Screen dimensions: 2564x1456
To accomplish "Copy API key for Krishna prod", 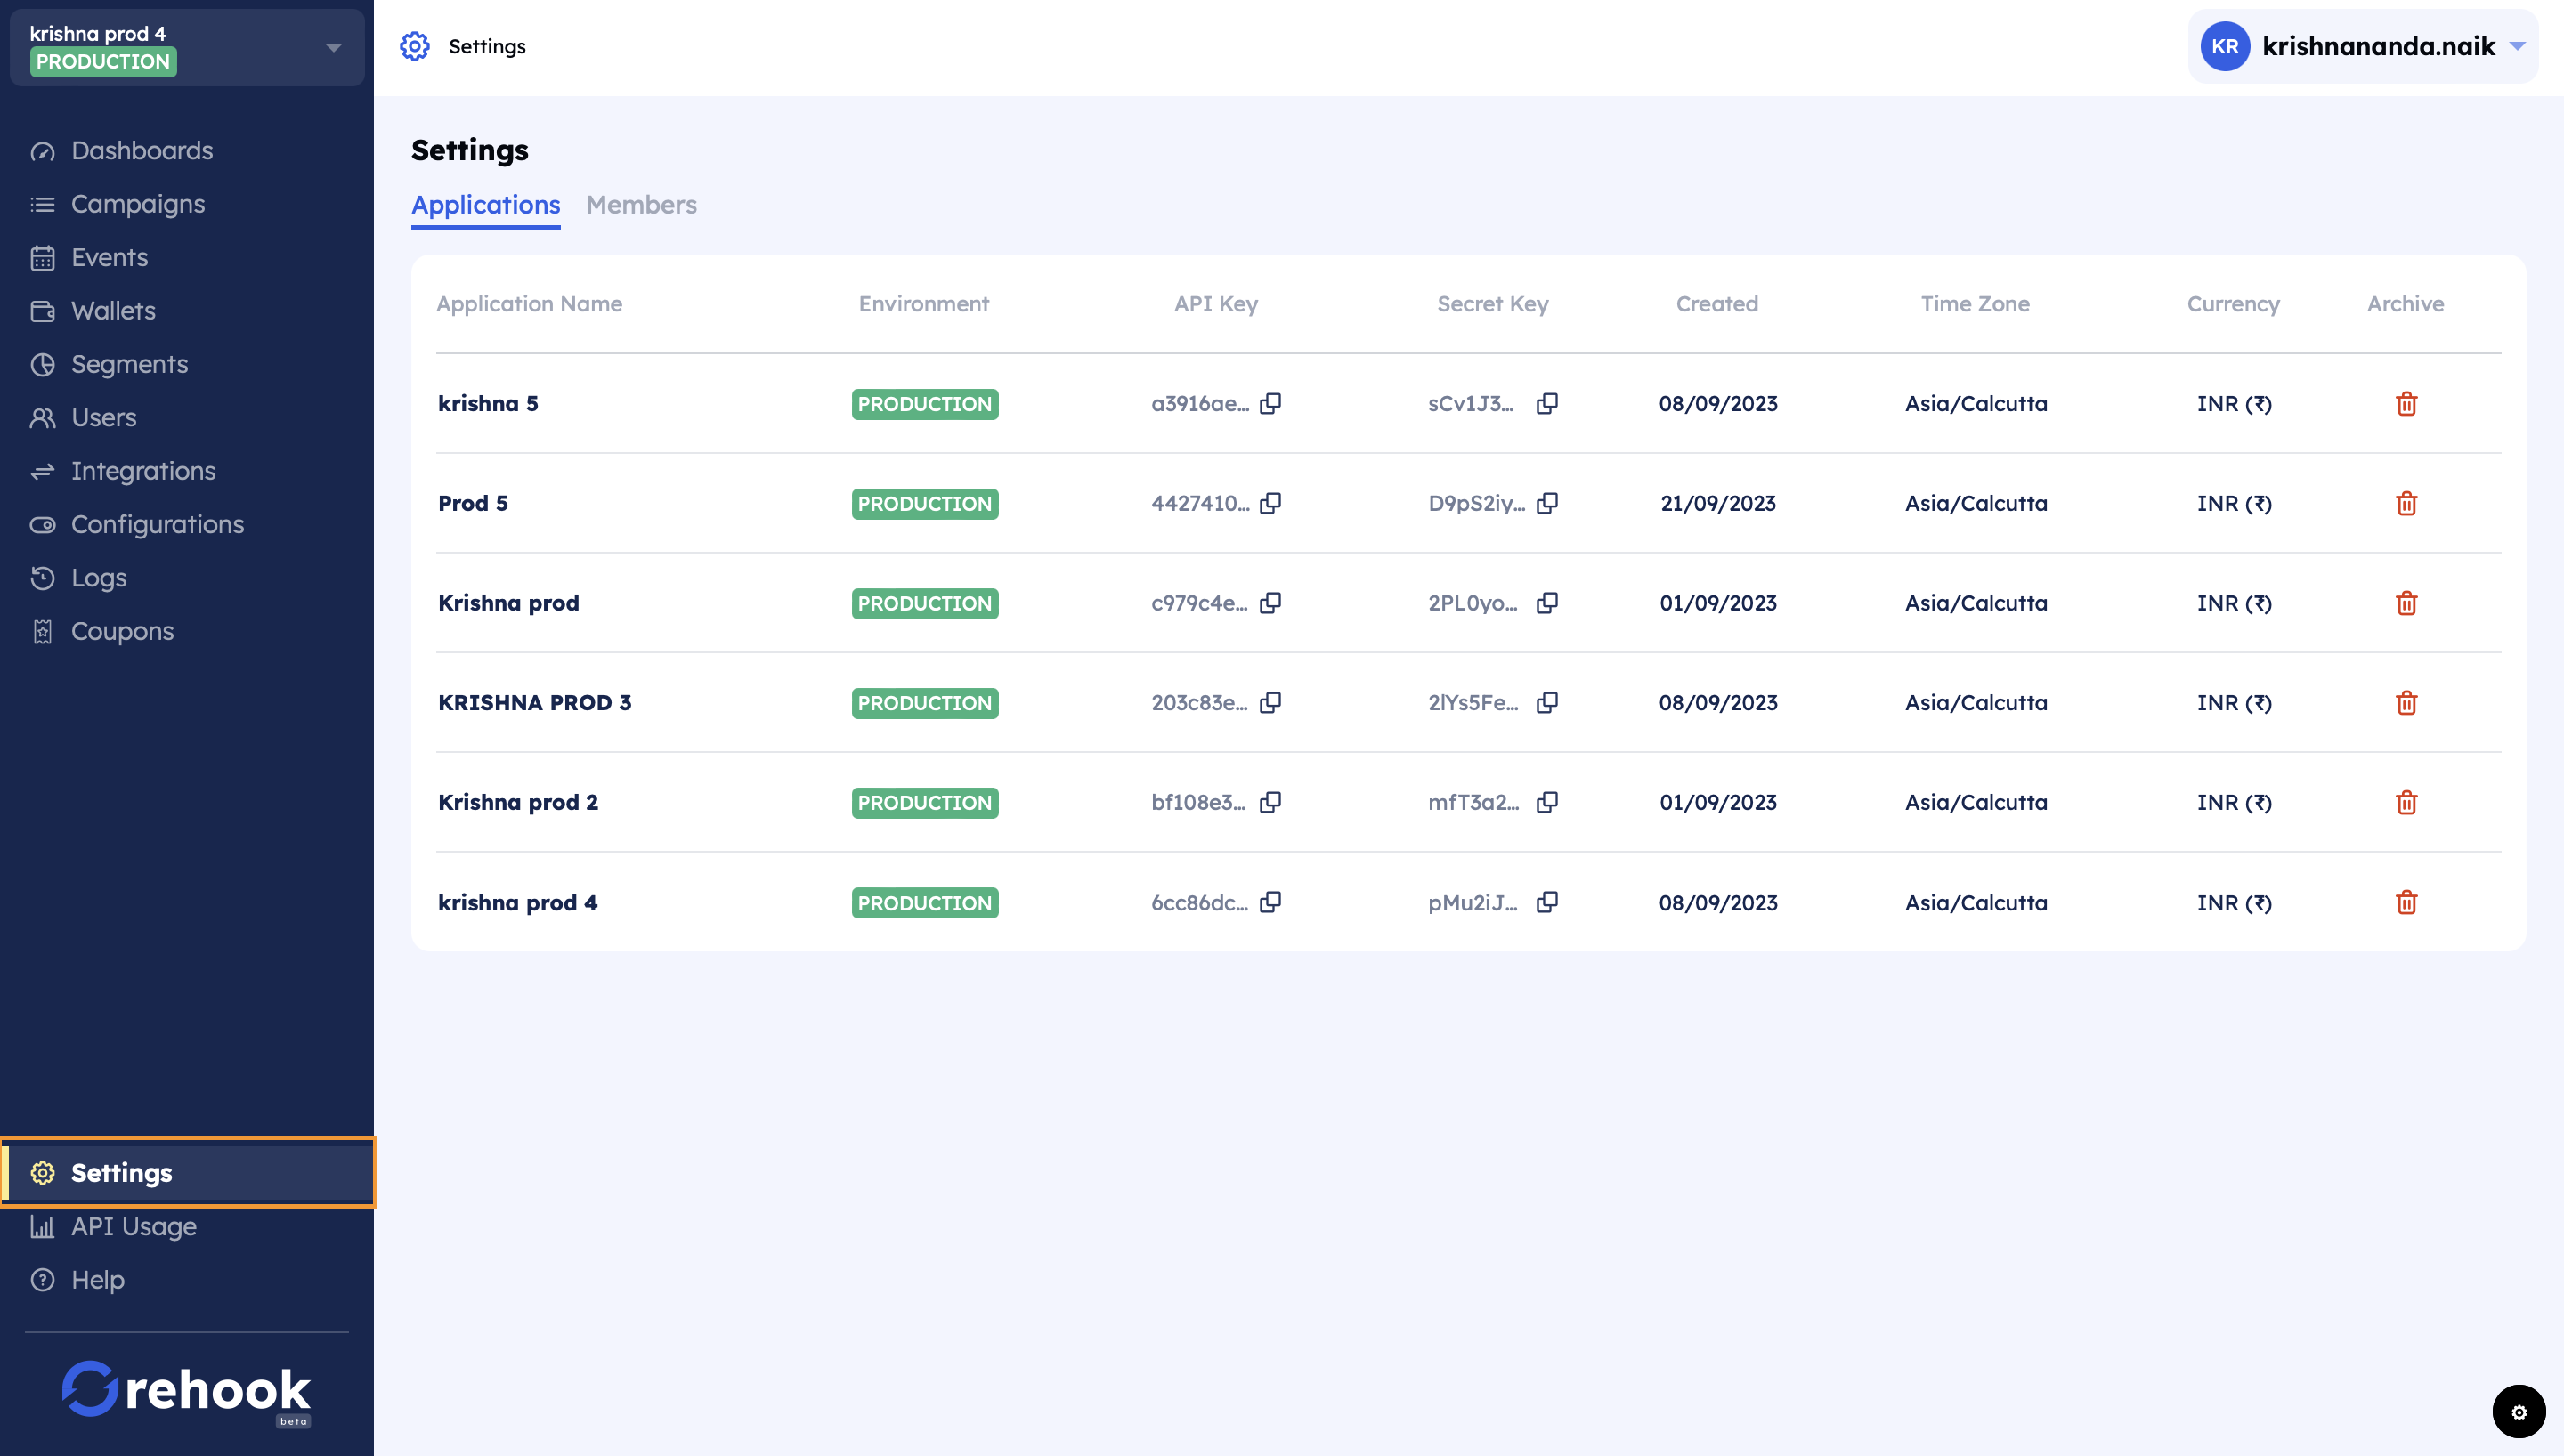I will click(x=1270, y=603).
